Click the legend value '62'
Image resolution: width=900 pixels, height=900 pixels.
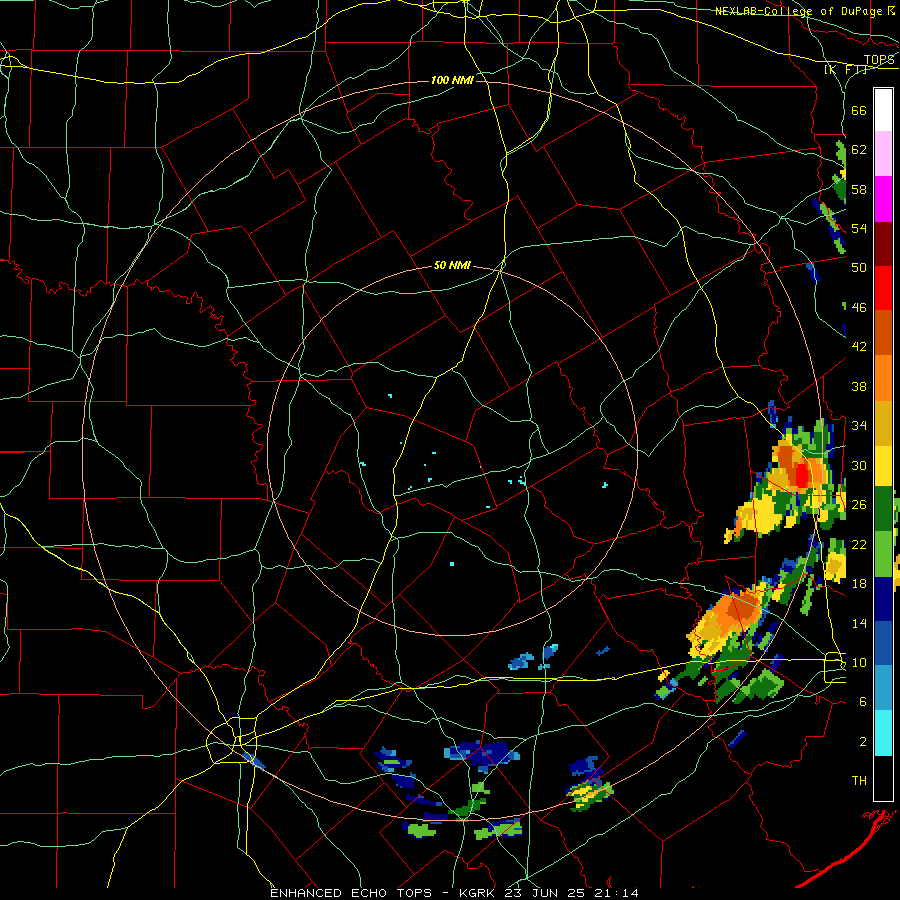(859, 150)
